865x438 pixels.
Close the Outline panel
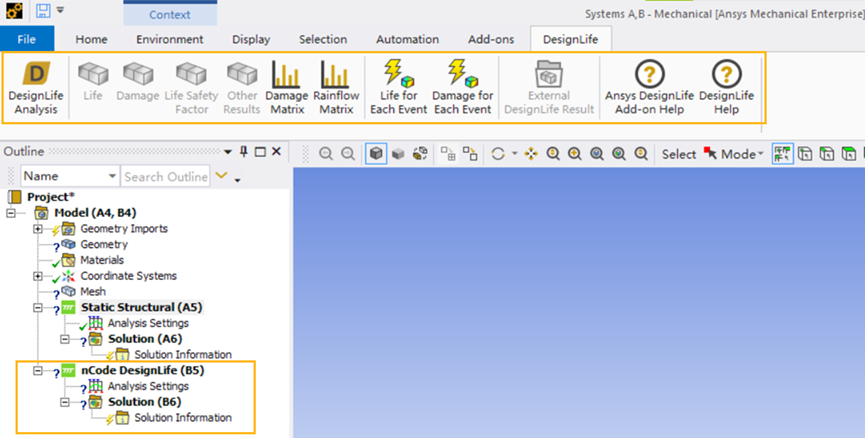click(x=276, y=152)
